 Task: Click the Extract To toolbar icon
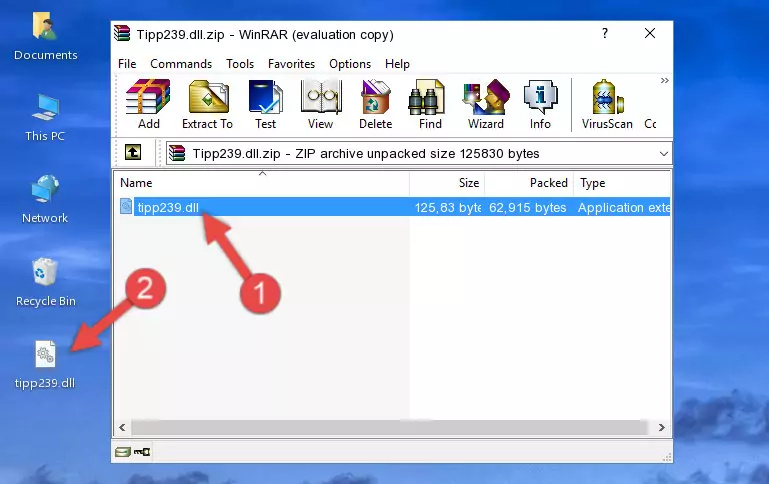click(x=207, y=104)
